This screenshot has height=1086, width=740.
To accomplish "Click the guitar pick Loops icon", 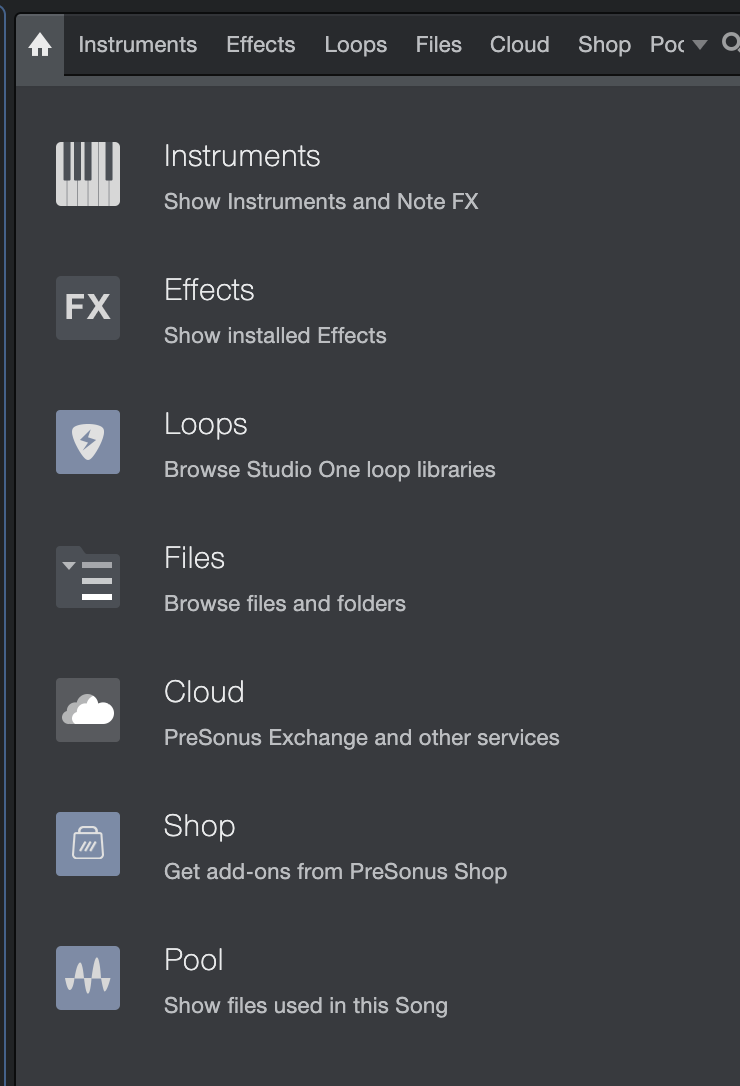I will tap(88, 442).
